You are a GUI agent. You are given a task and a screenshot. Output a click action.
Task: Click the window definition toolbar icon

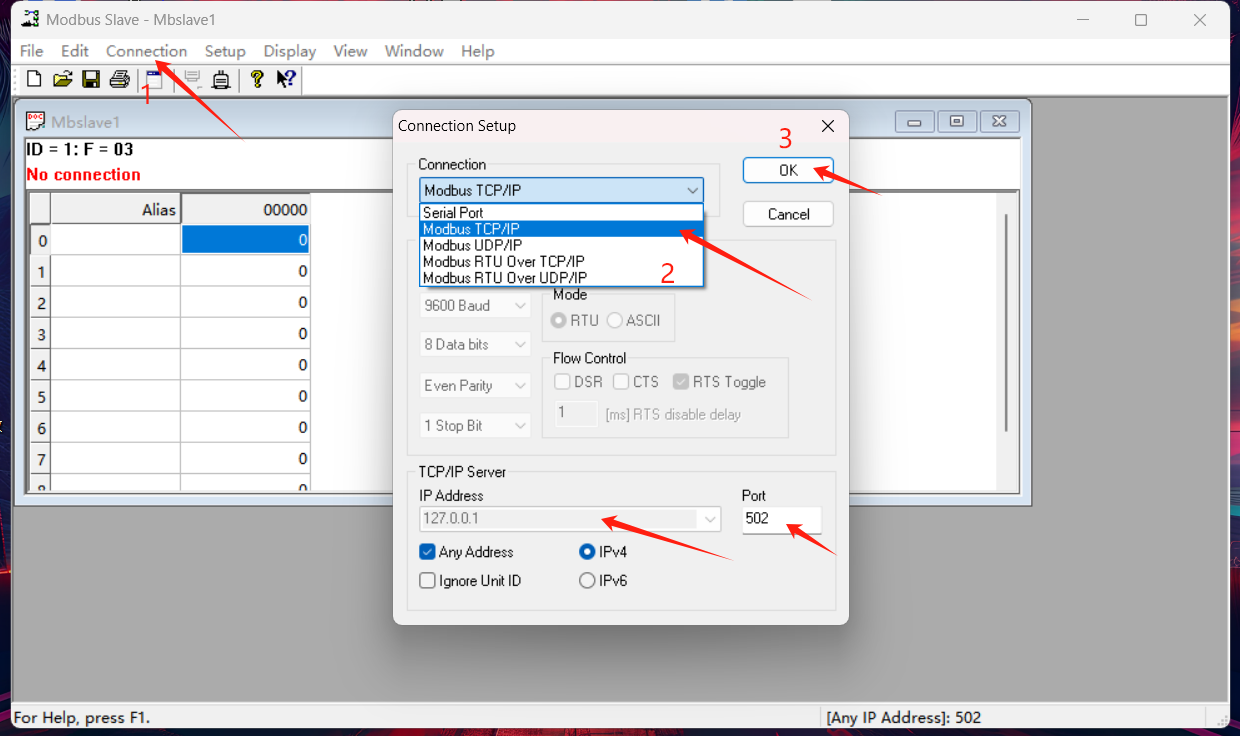155,79
